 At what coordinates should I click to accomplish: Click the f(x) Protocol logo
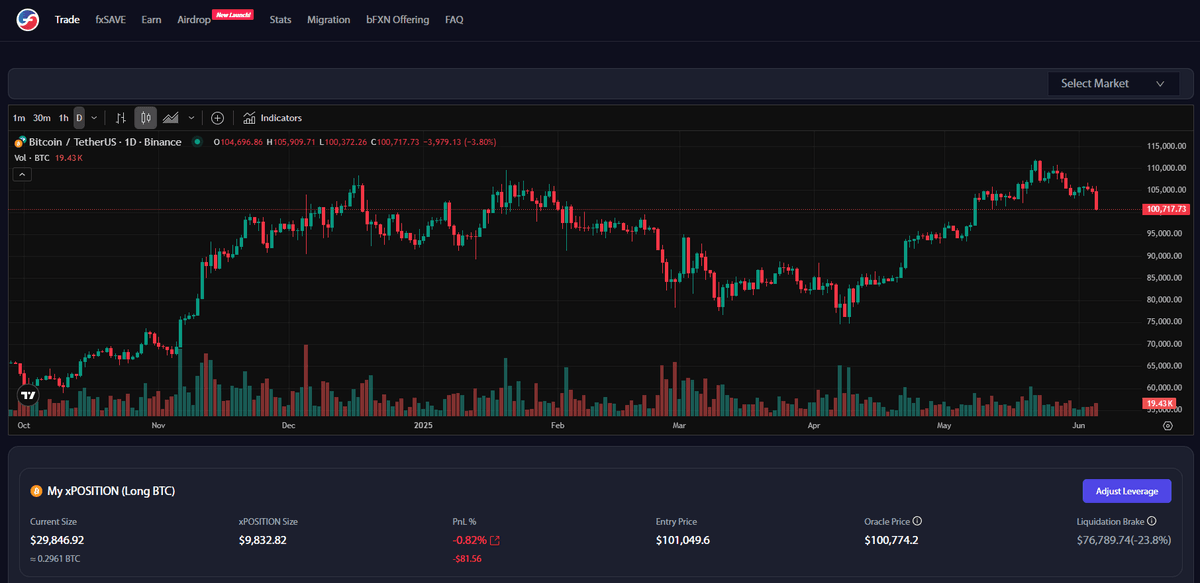(x=27, y=19)
